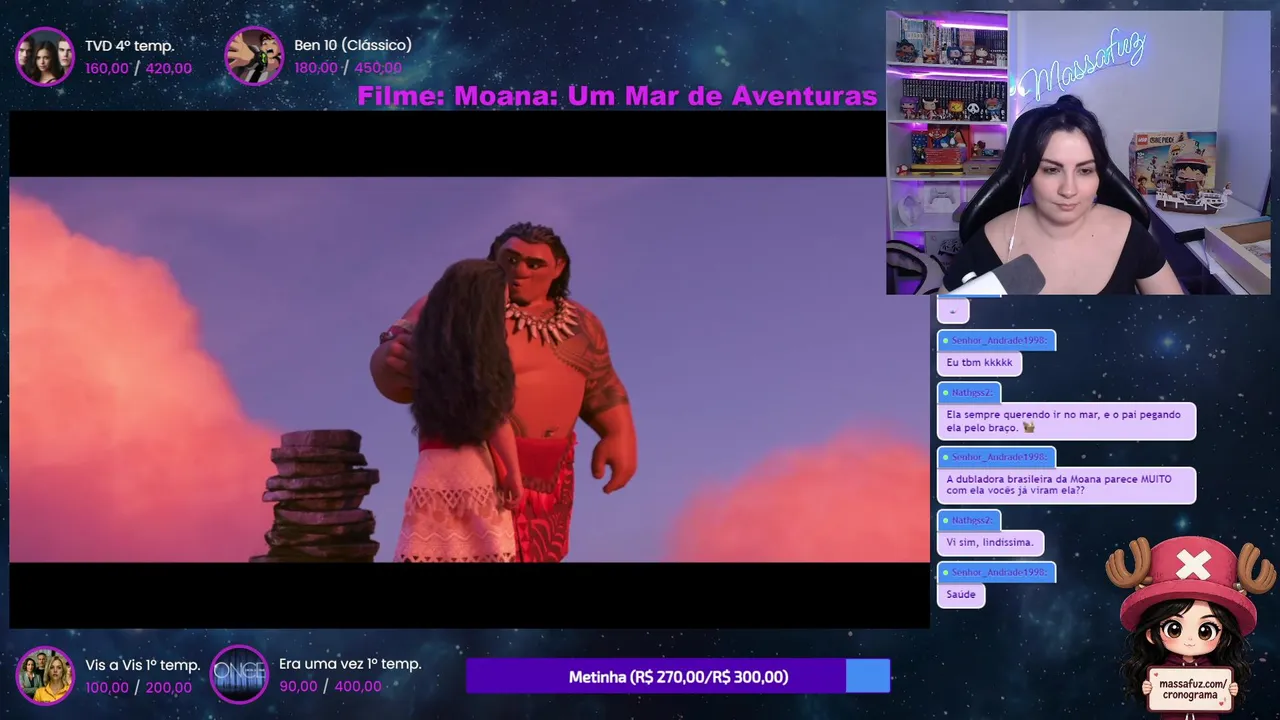Click the TVD 4º temp. circular thumbnail

(45, 56)
